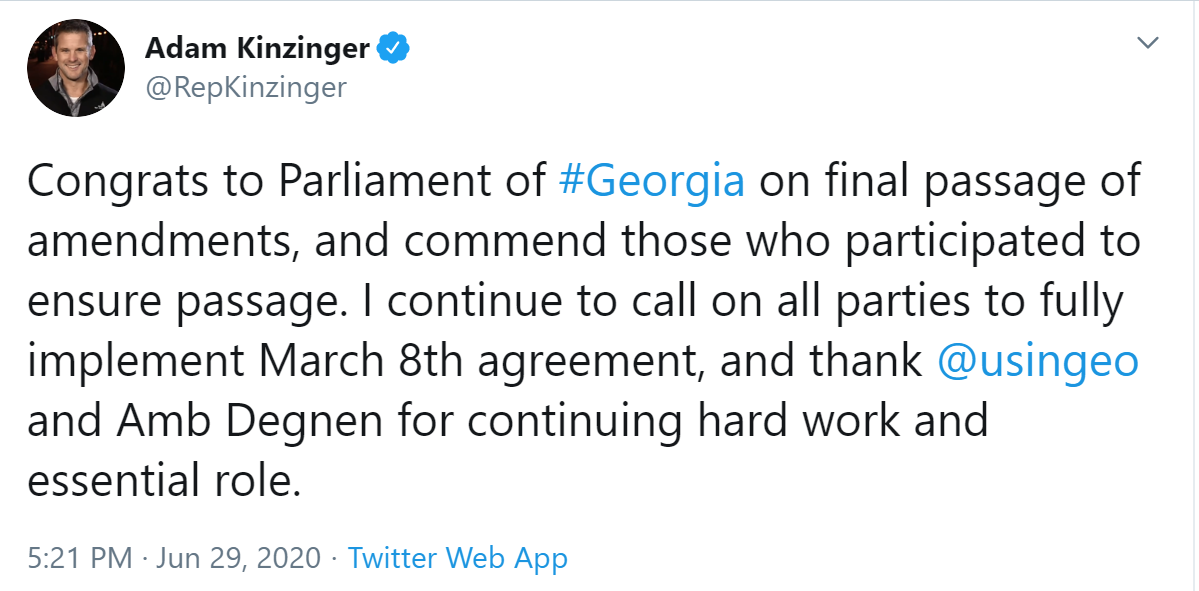The width and height of the screenshot is (1199, 591).
Task: Click the 5:21 PM timestamp
Action: pos(80,558)
